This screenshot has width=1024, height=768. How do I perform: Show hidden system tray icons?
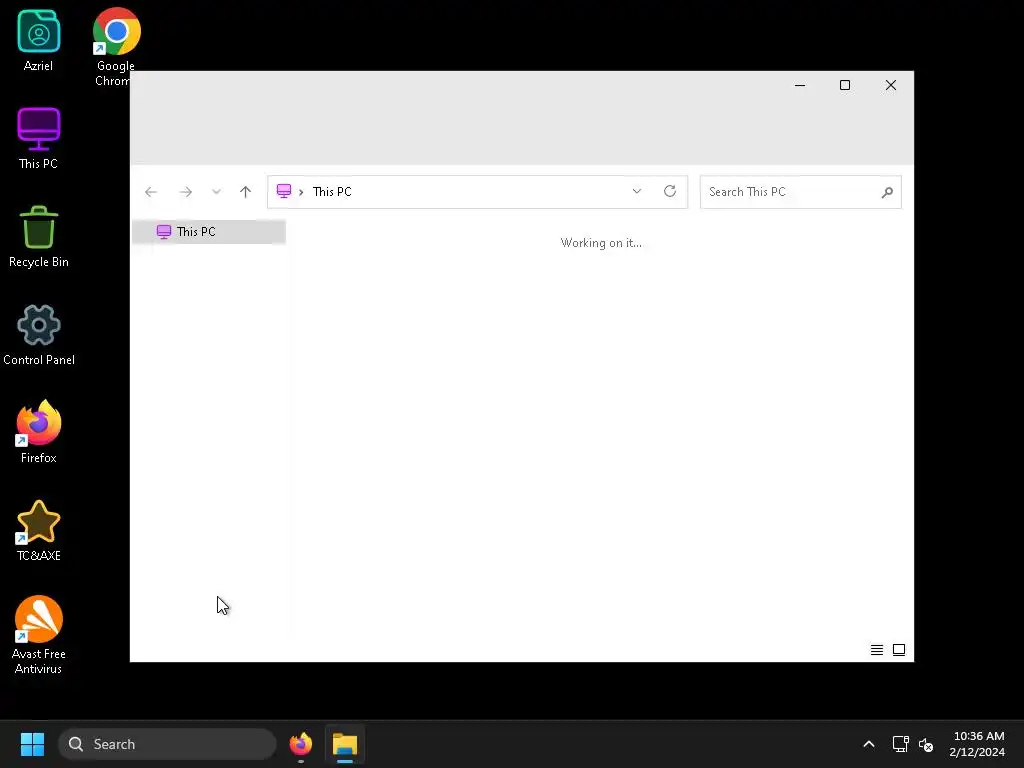[869, 744]
